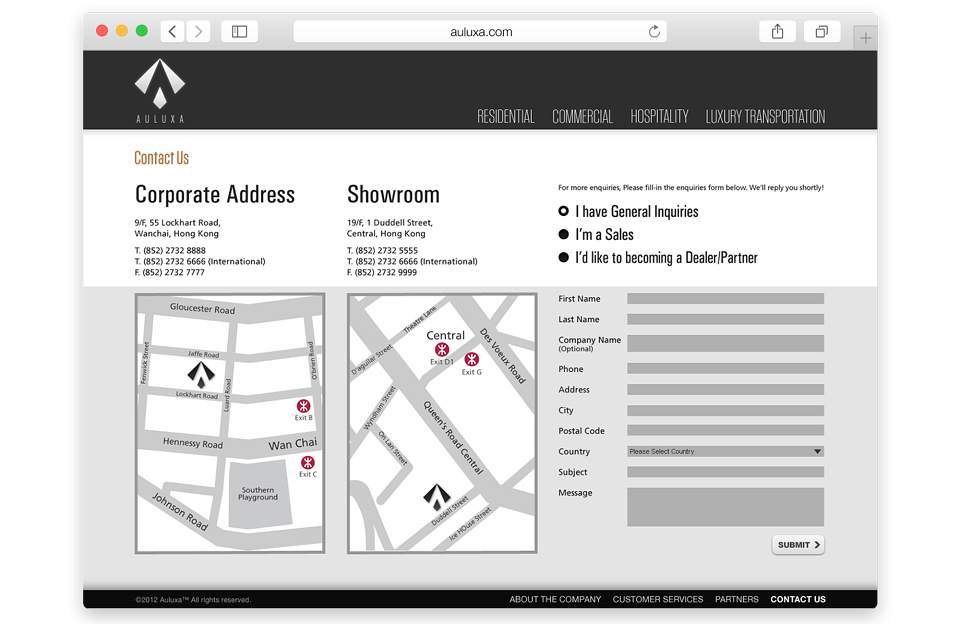Open the browser share icon
Screen dimensions: 960x624
coord(778,31)
